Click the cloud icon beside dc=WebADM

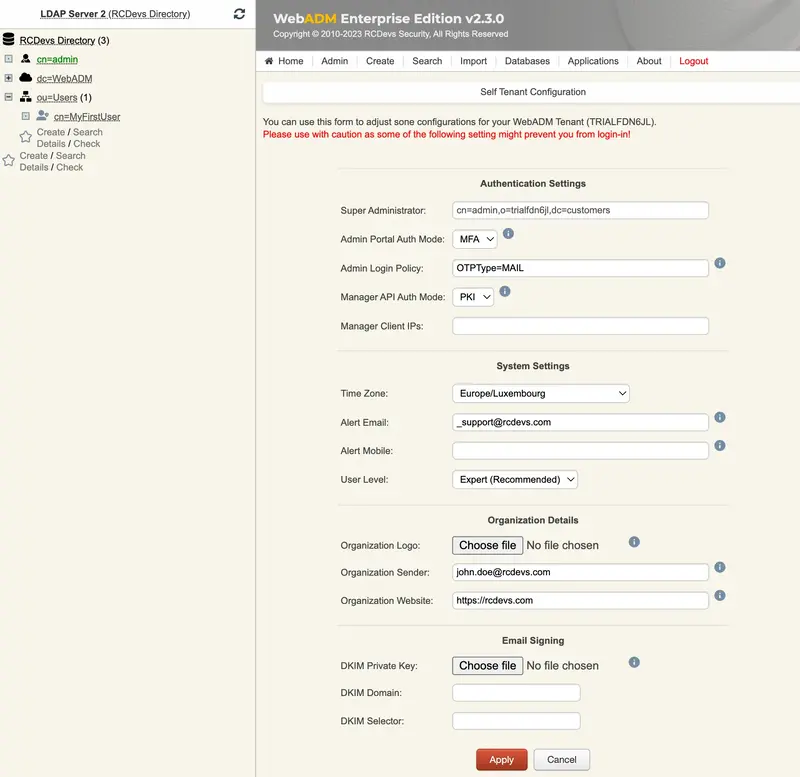[x=26, y=78]
